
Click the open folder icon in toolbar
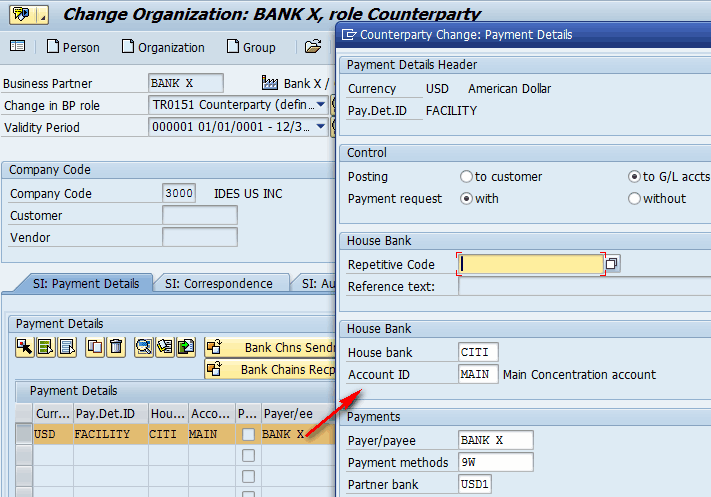(x=313, y=47)
